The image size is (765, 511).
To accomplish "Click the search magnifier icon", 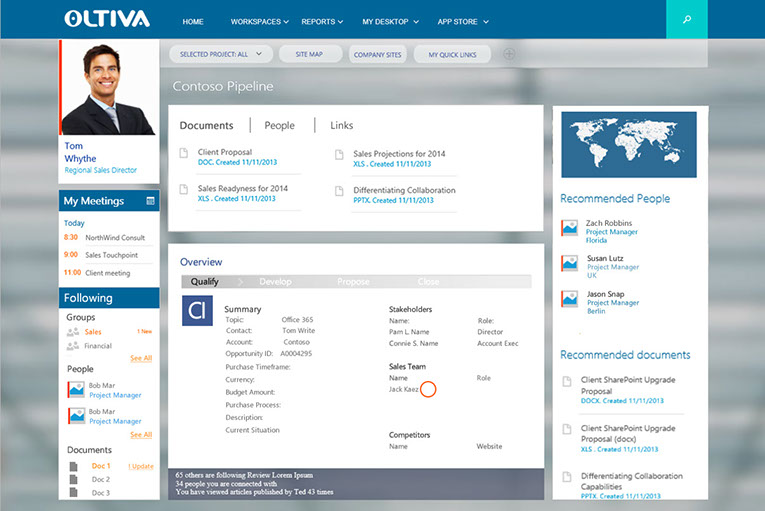I will click(686, 20).
